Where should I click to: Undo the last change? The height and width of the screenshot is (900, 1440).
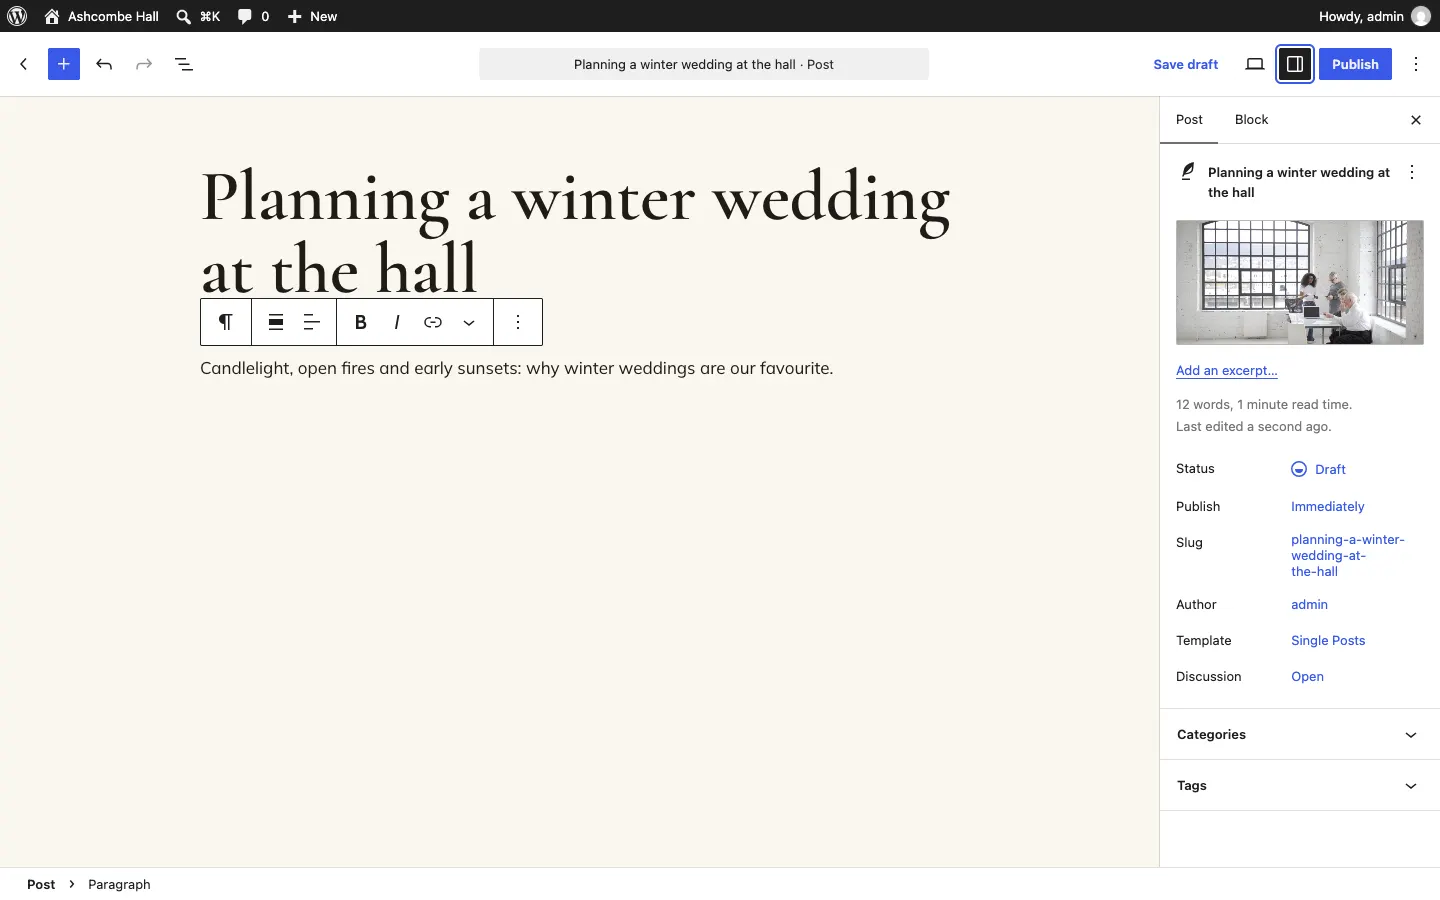[x=104, y=64]
